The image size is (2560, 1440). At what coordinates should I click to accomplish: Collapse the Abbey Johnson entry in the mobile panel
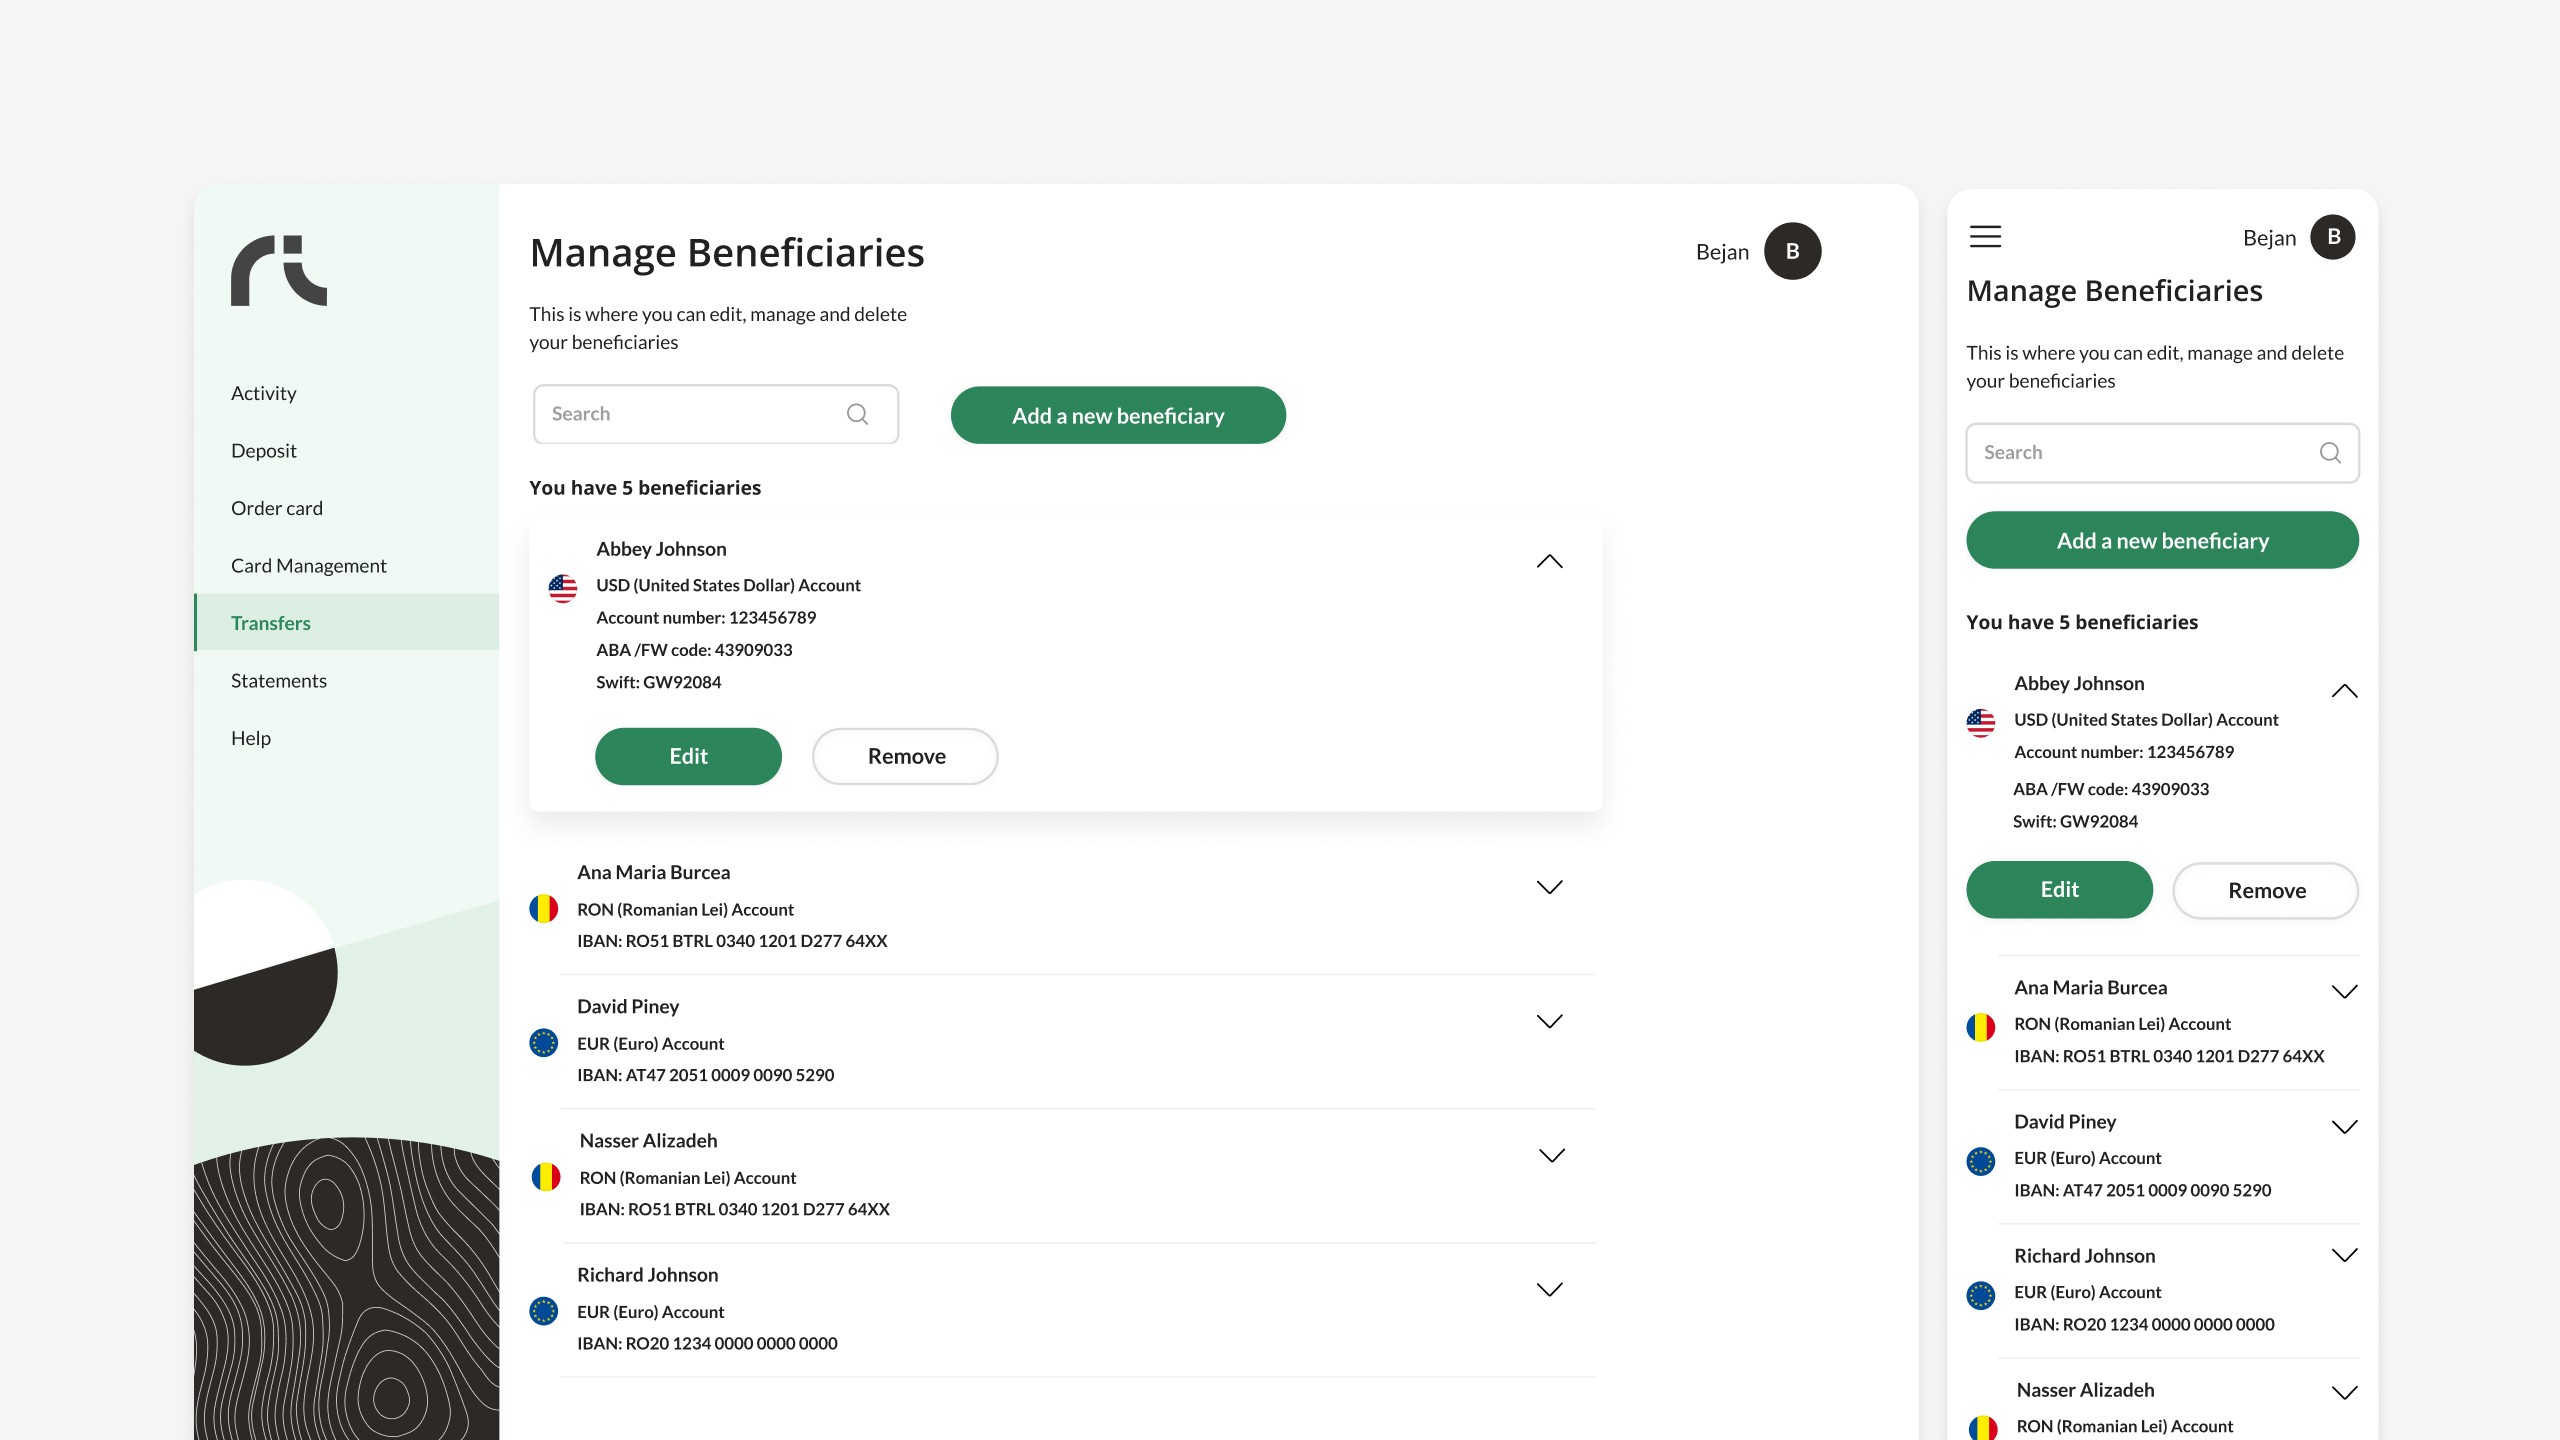2344,692
